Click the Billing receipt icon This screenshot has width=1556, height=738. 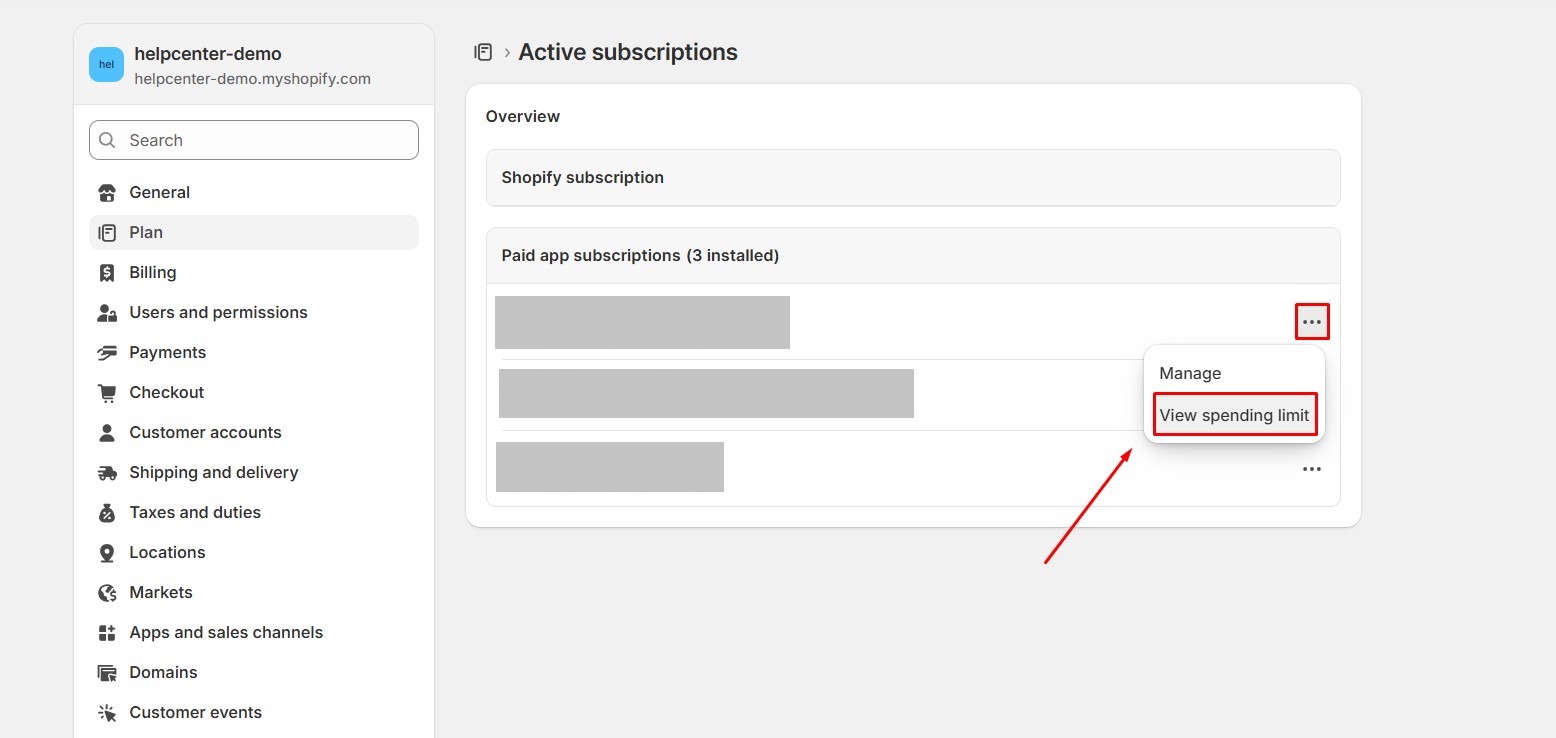tap(107, 272)
